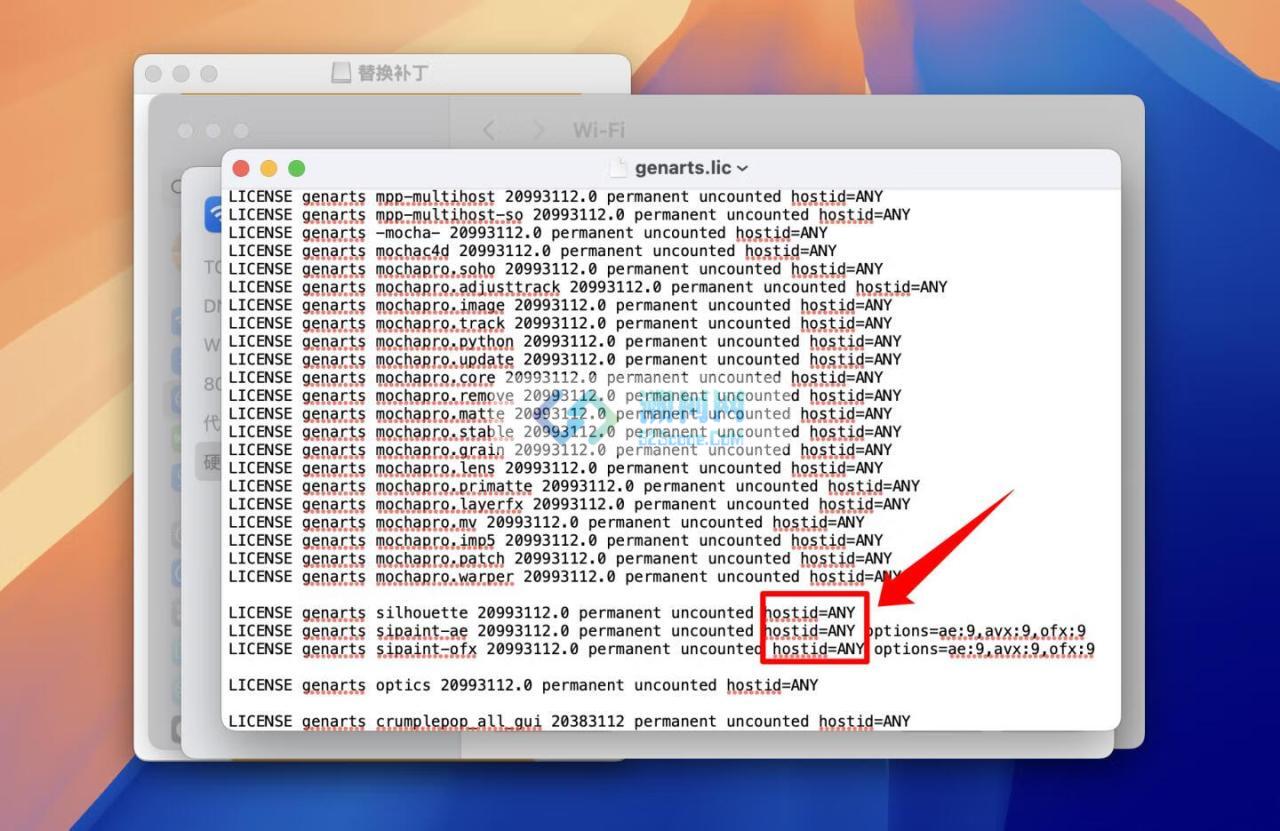Click 'mochapro.python' in the license text
Screen dimensions: 1280x831
(445, 341)
